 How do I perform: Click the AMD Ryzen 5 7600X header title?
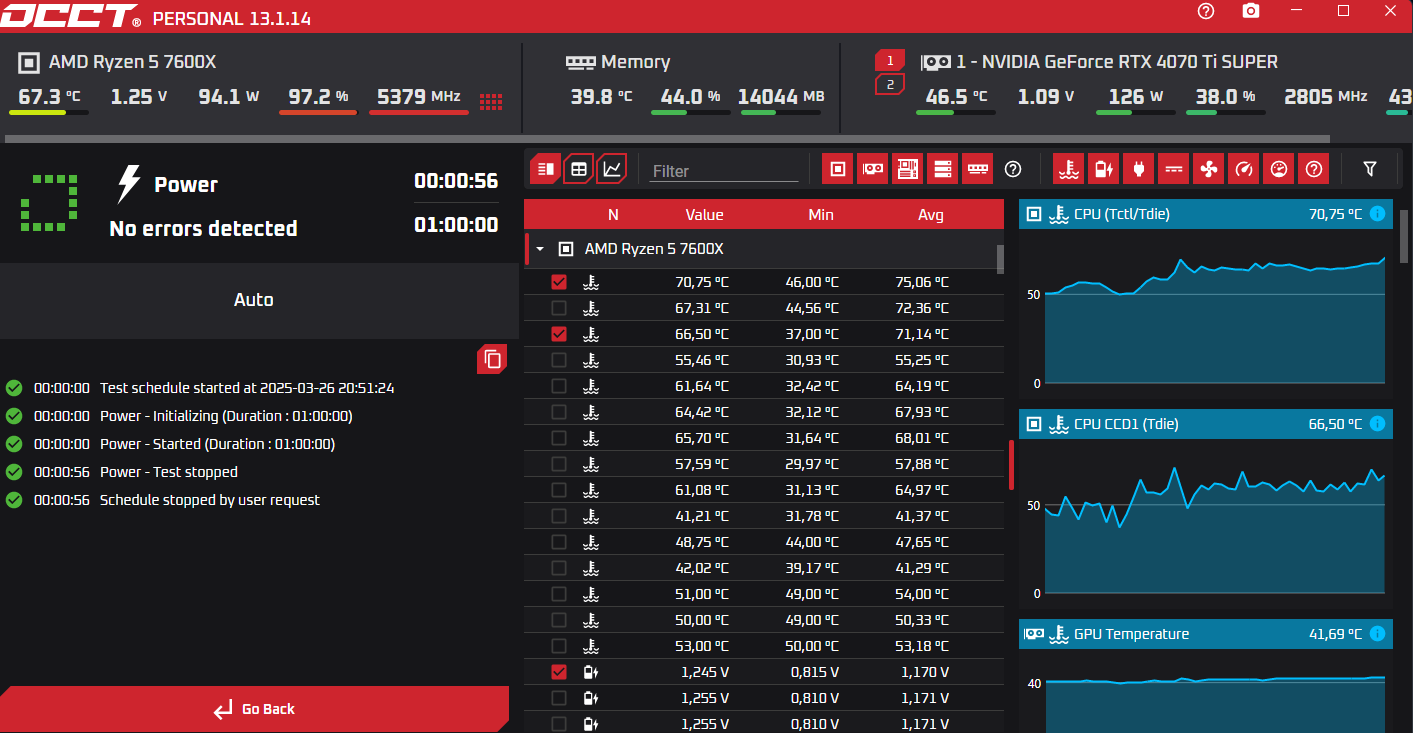[x=132, y=62]
